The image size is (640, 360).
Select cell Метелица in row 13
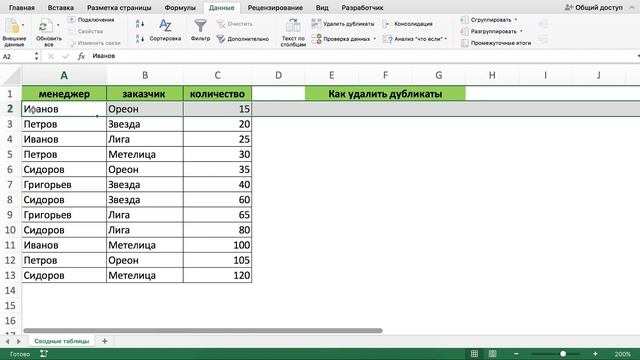(x=145, y=275)
